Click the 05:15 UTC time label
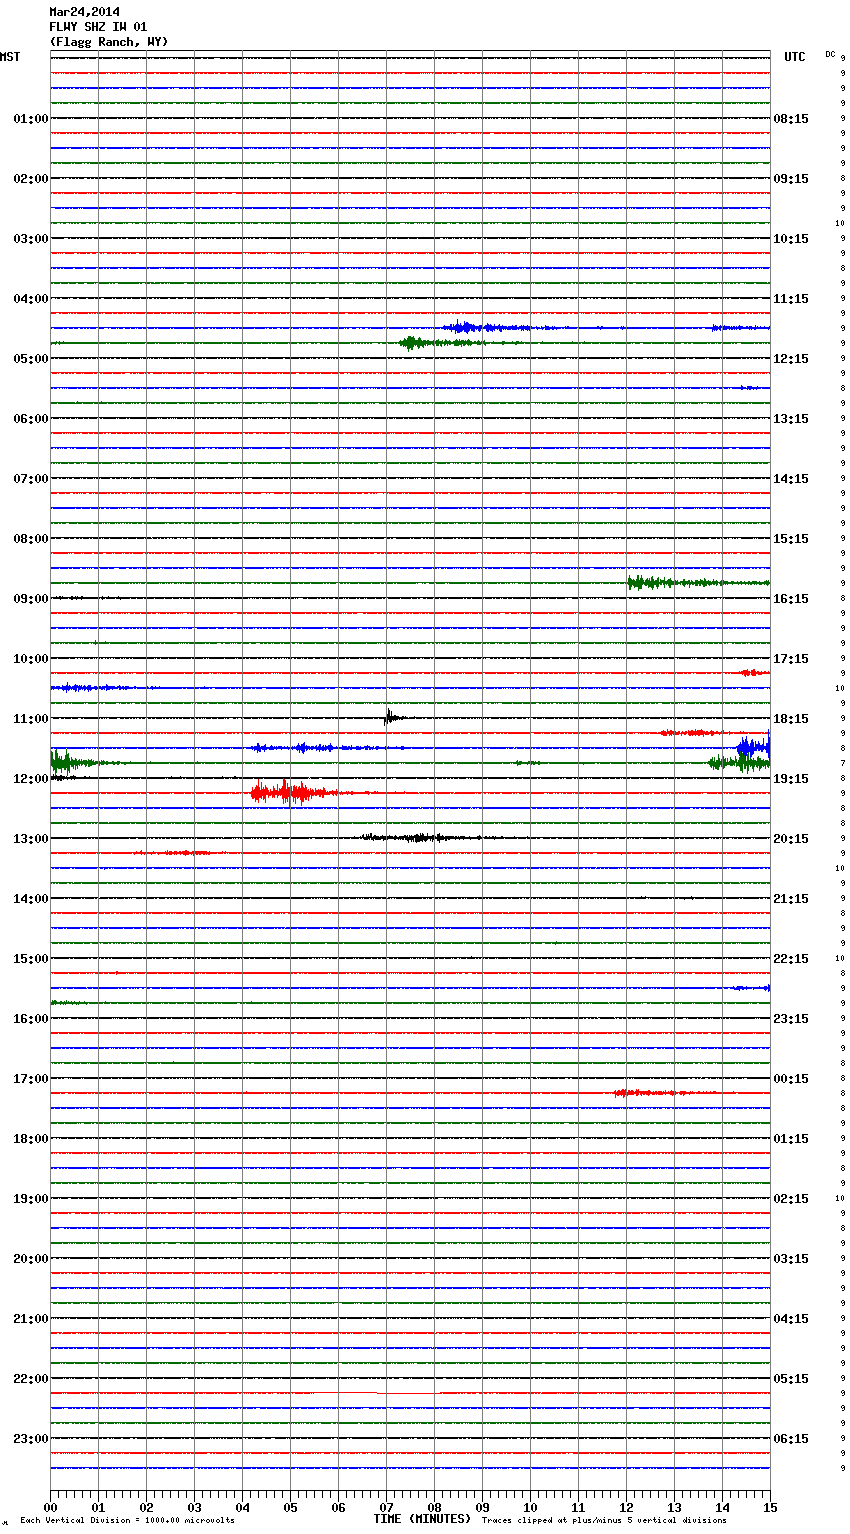The height and width of the screenshot is (1534, 850). tap(791, 1379)
